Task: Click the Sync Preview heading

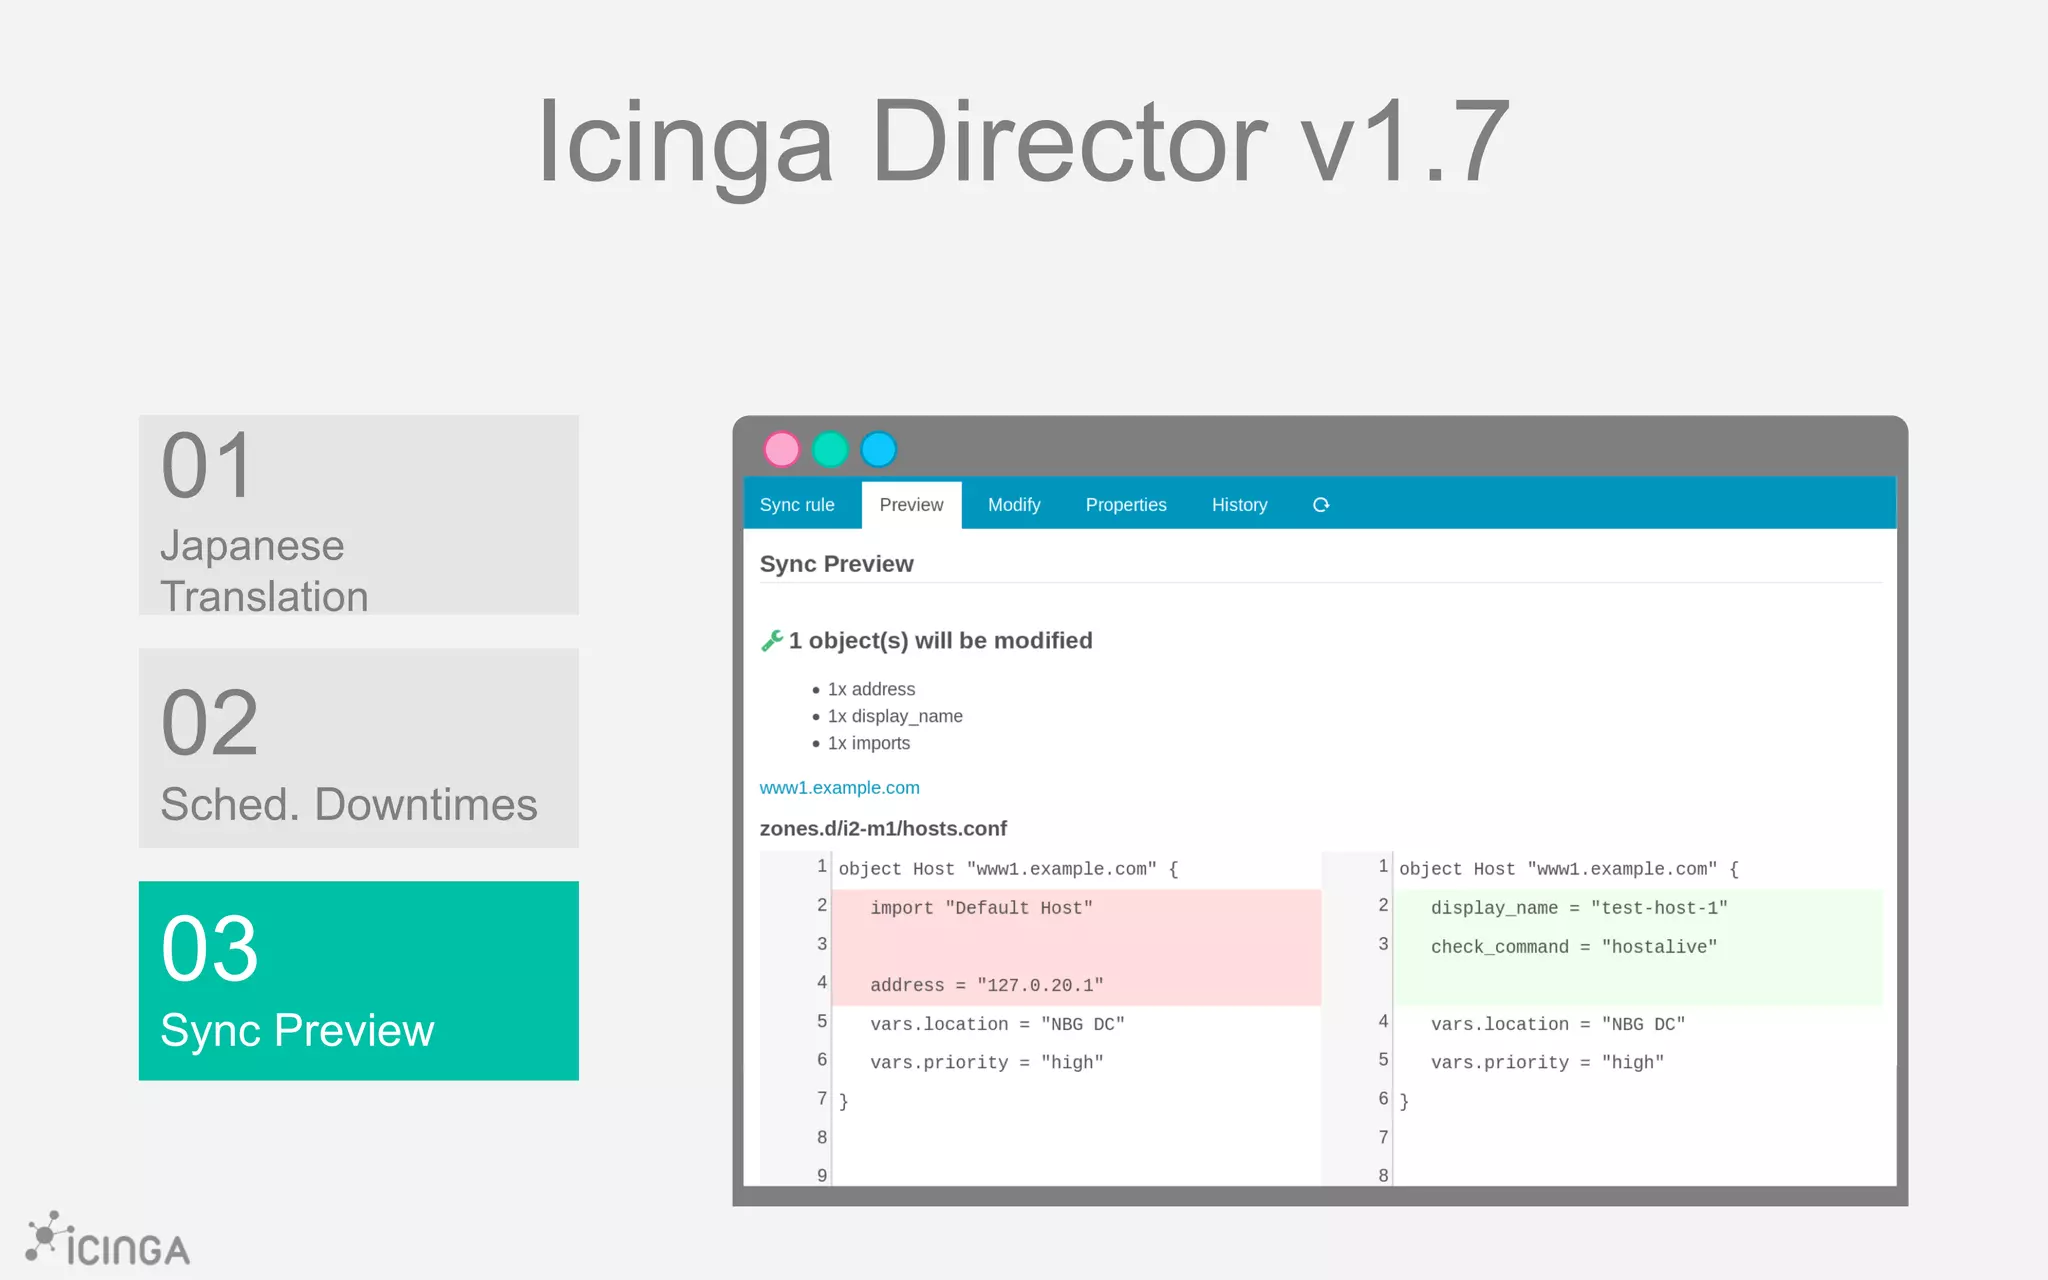Action: click(x=836, y=564)
